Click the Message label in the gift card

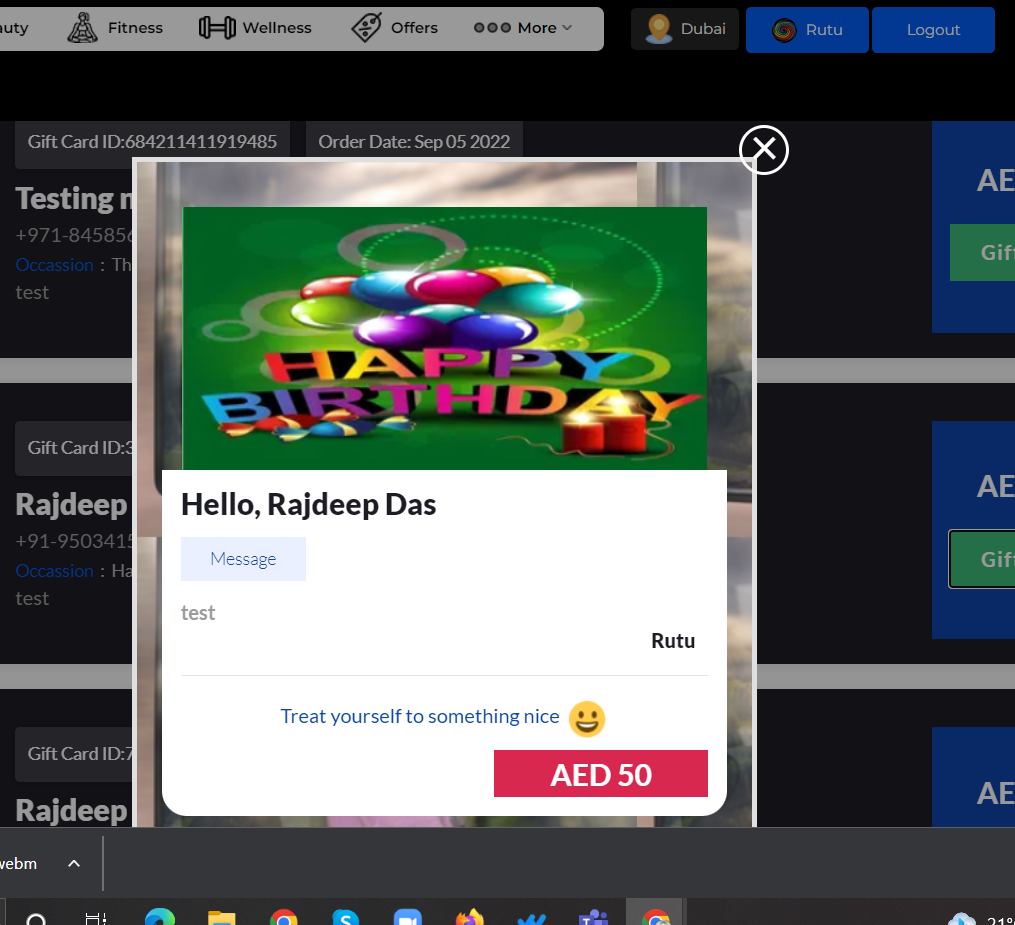click(243, 559)
